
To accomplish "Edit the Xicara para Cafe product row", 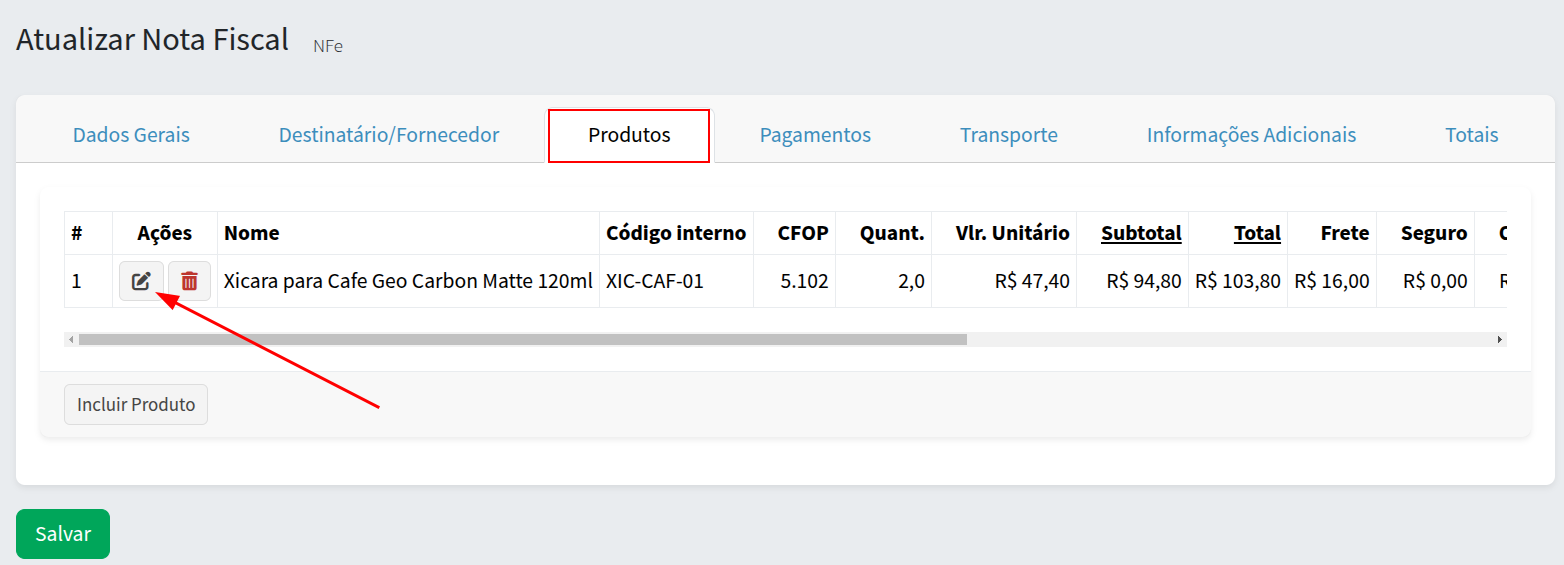I will [x=141, y=281].
